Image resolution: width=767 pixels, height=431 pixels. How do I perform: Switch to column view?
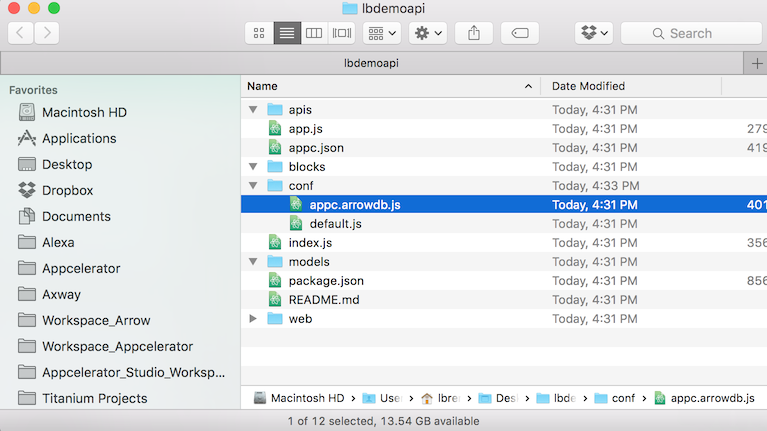[314, 33]
